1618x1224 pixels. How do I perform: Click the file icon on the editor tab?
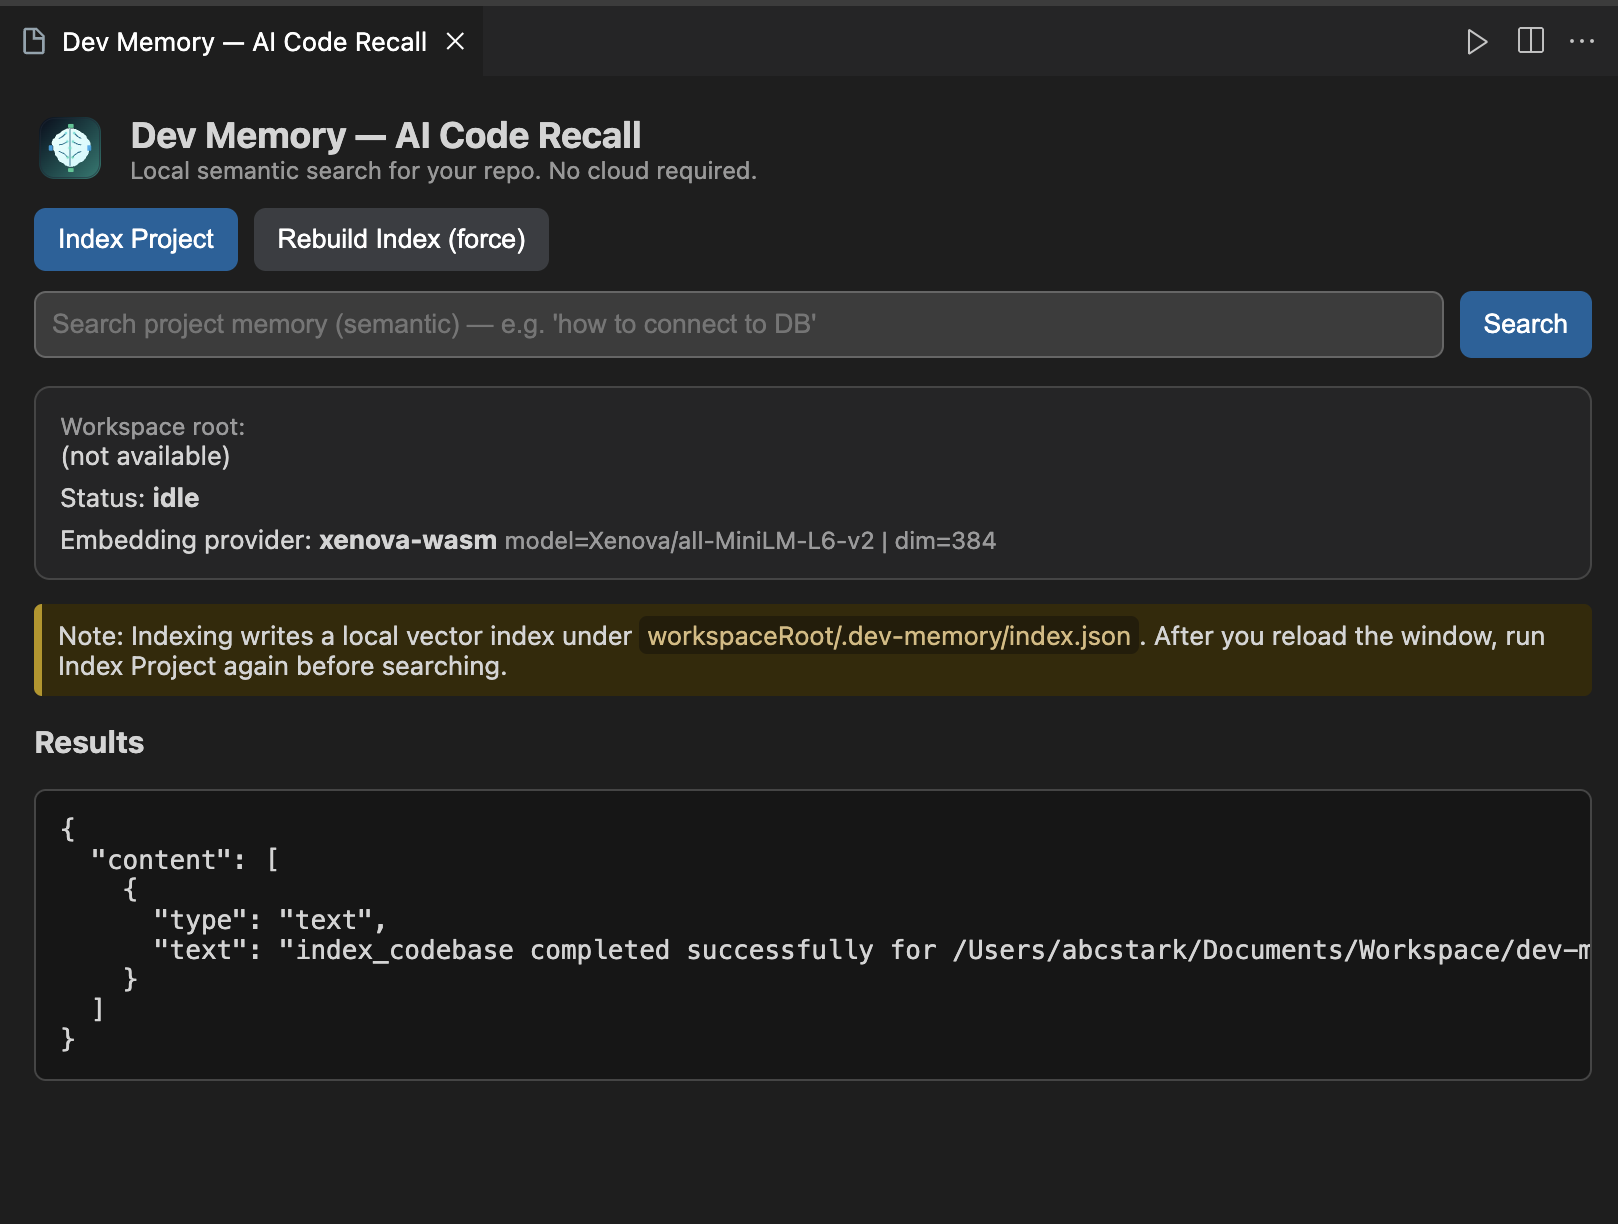(x=34, y=41)
